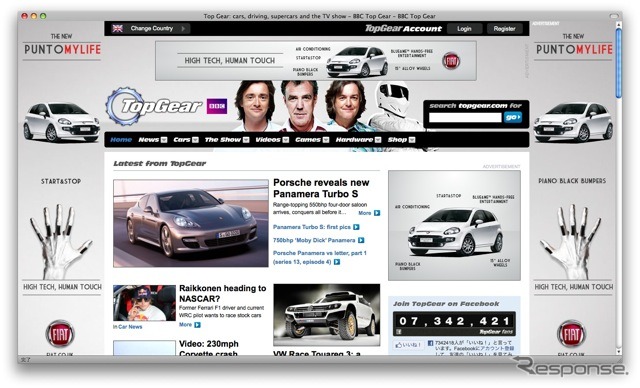
Task: Click the top 'High Tech, Human Touch' banner ad
Action: (316, 61)
